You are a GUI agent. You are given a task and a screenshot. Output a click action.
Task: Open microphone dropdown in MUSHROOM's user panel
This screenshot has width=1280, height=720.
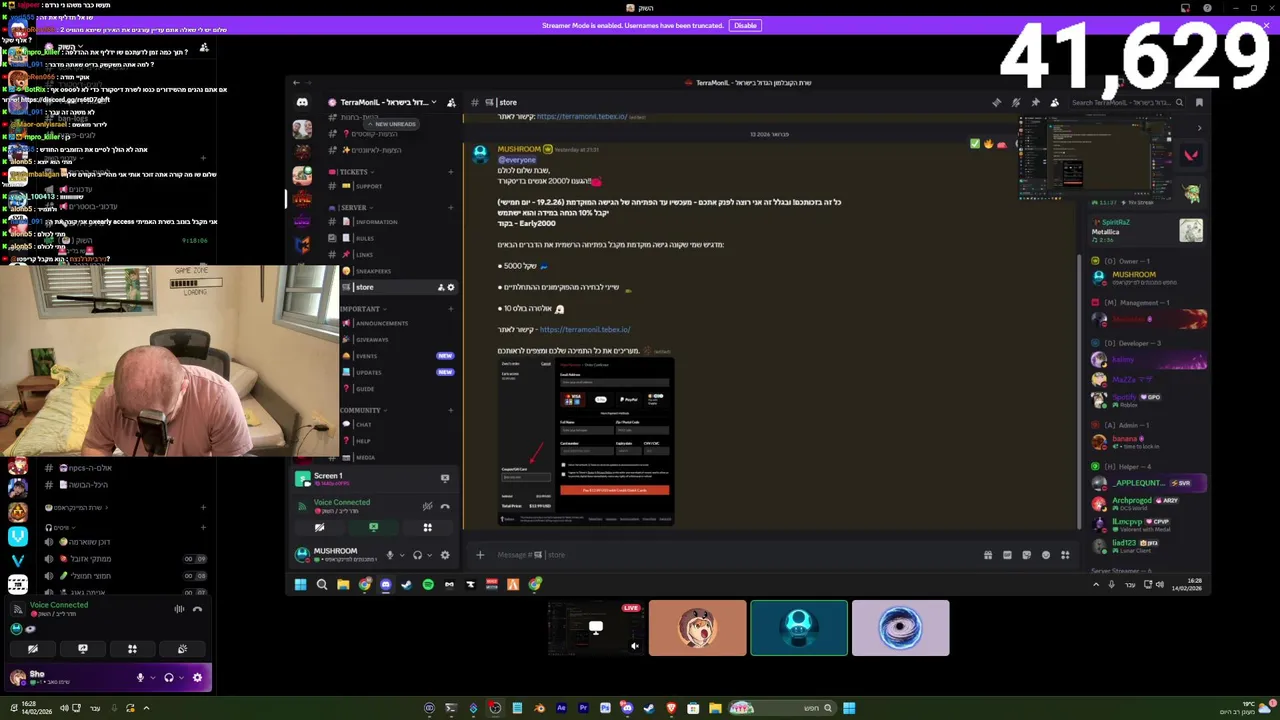pos(402,555)
